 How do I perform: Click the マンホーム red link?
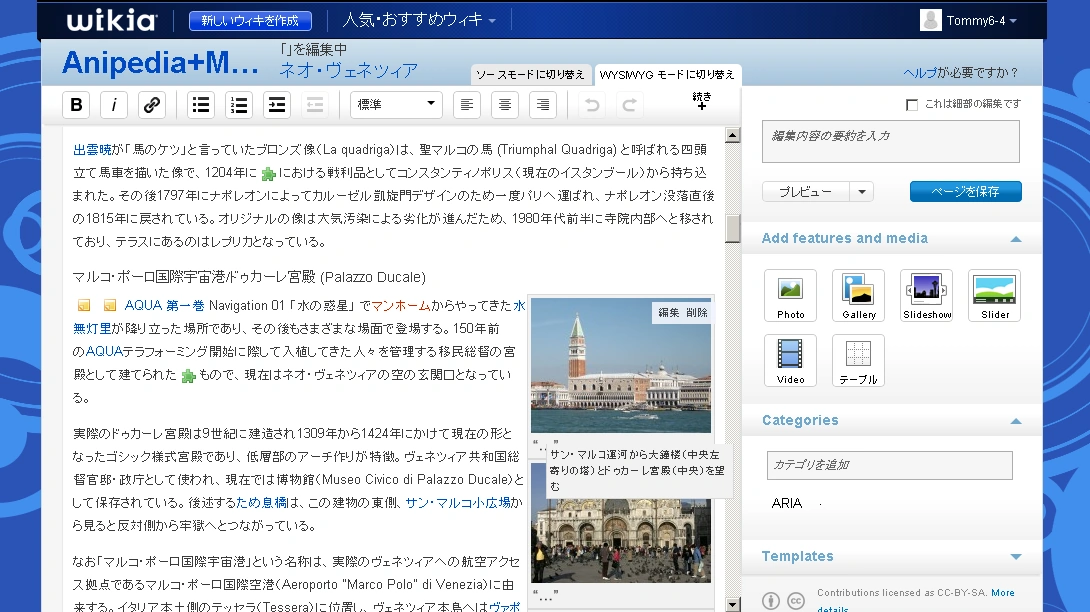(400, 305)
